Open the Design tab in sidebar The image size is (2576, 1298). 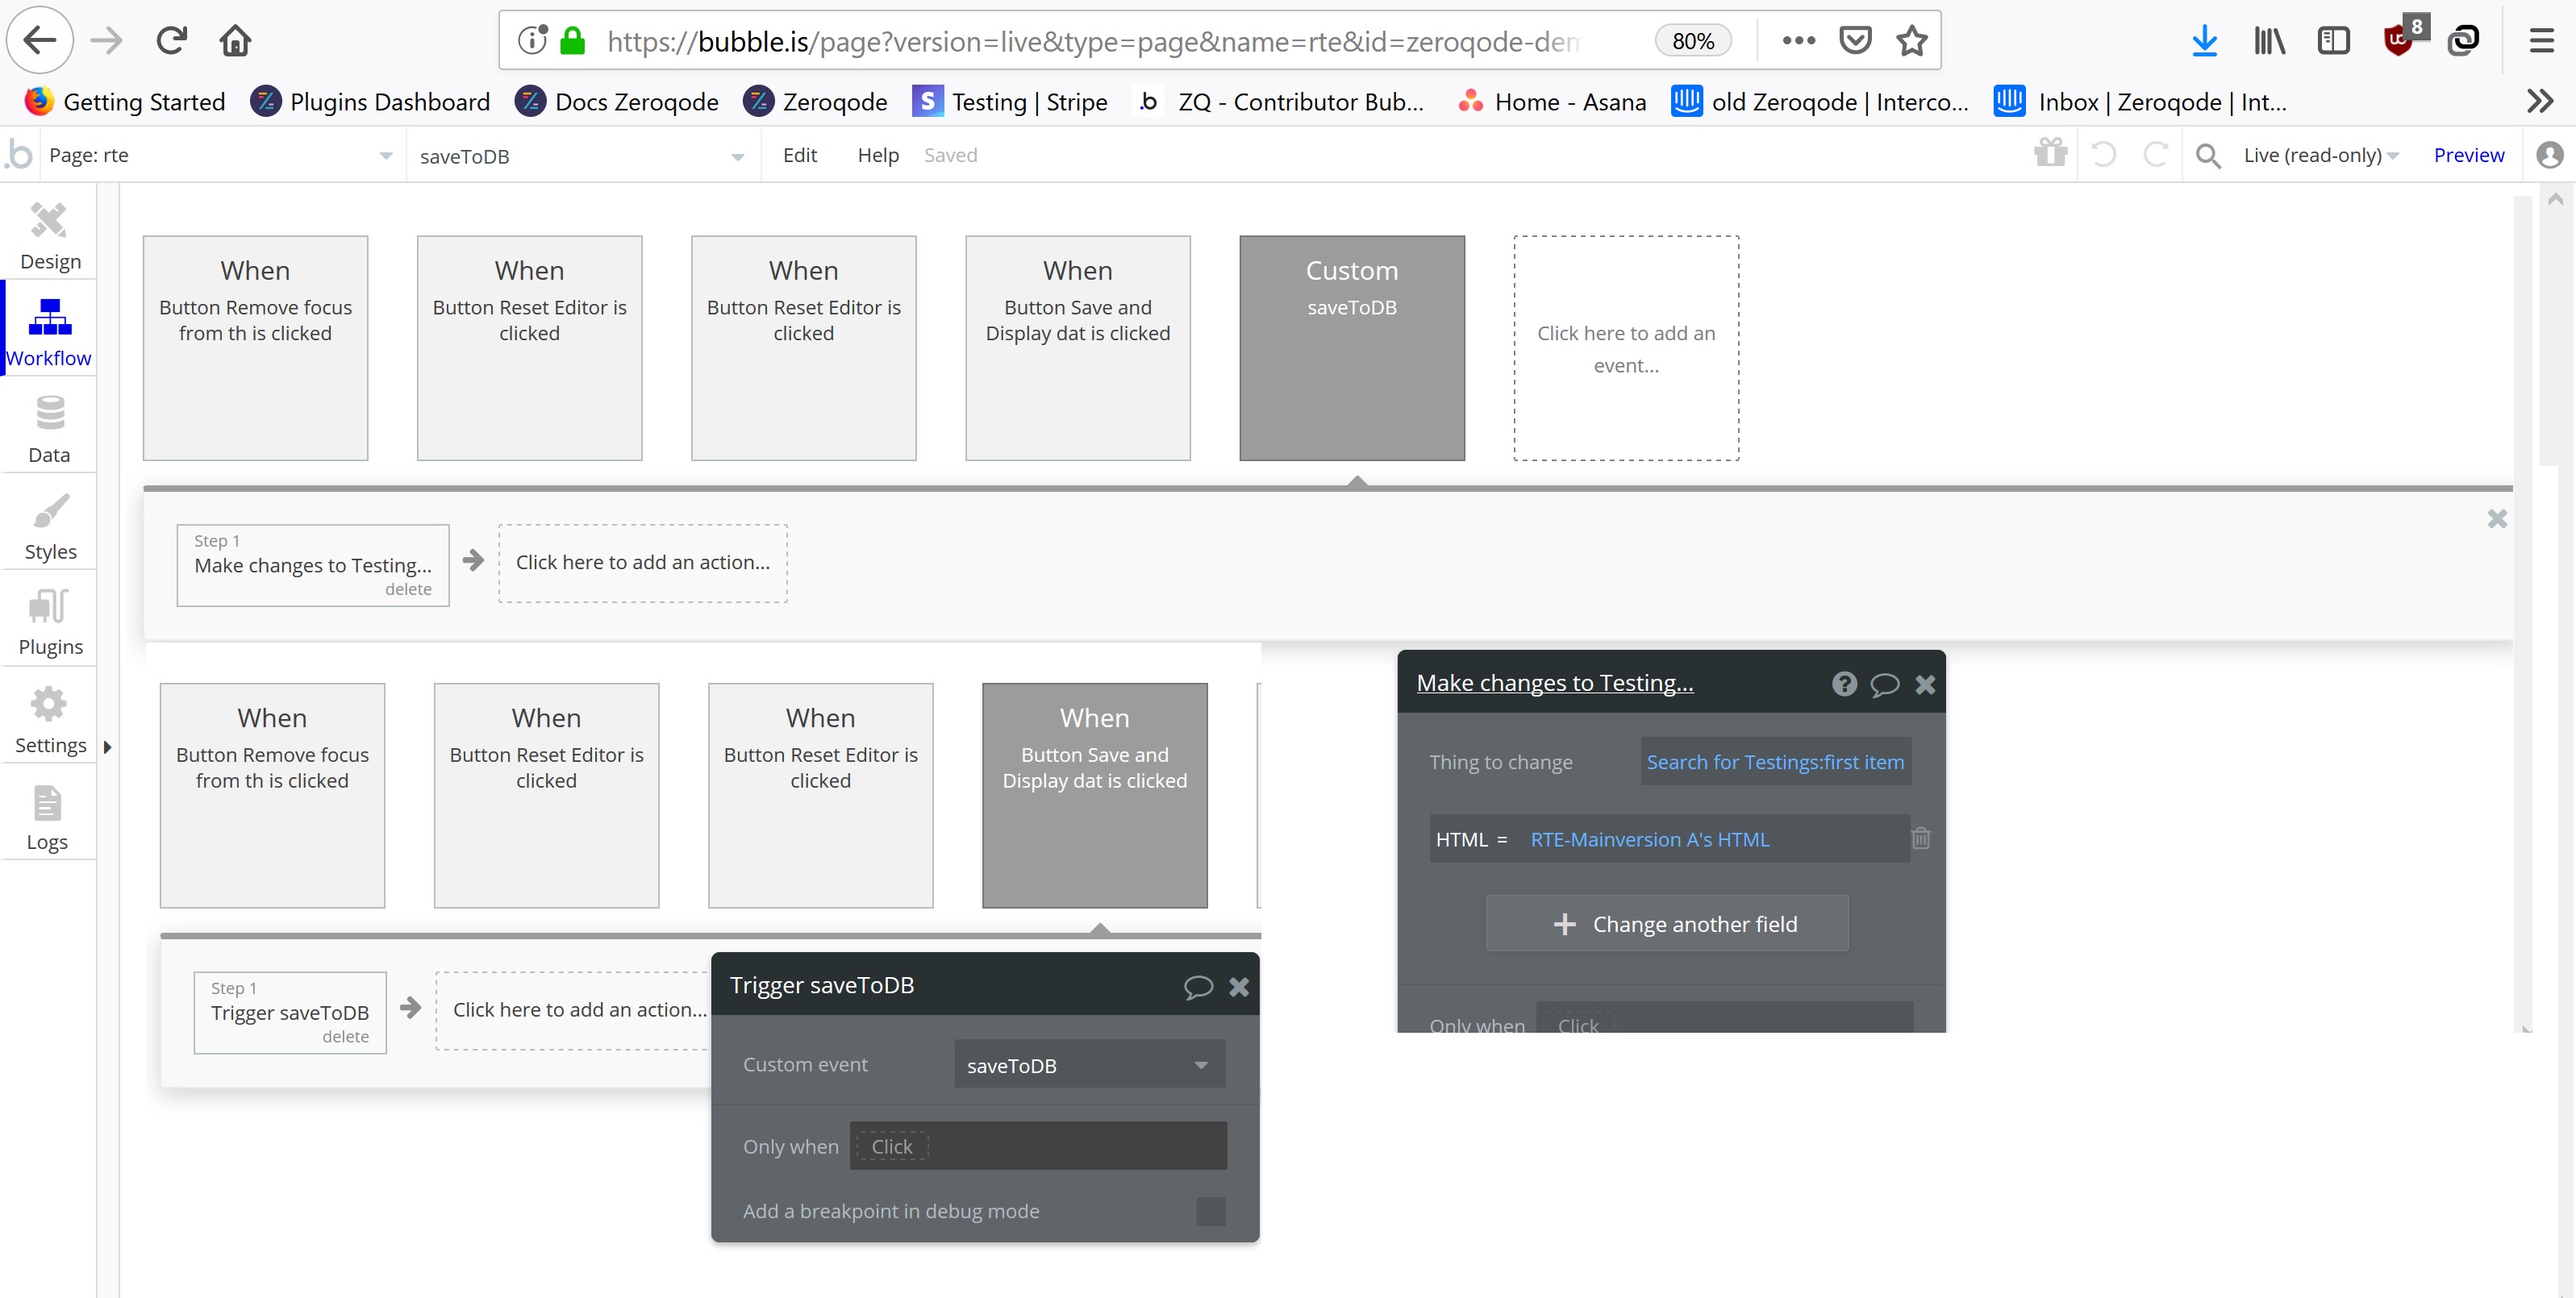click(x=49, y=236)
